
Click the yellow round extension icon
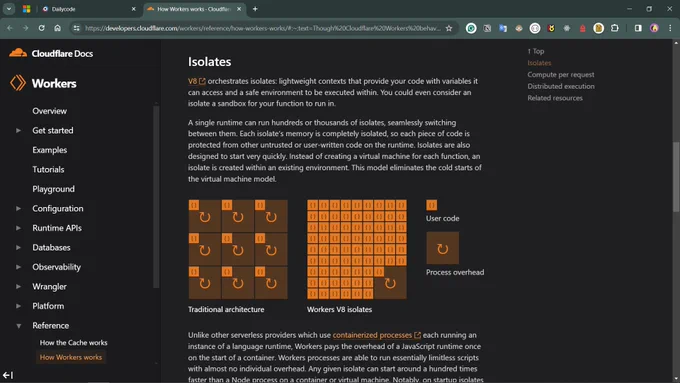(598, 28)
